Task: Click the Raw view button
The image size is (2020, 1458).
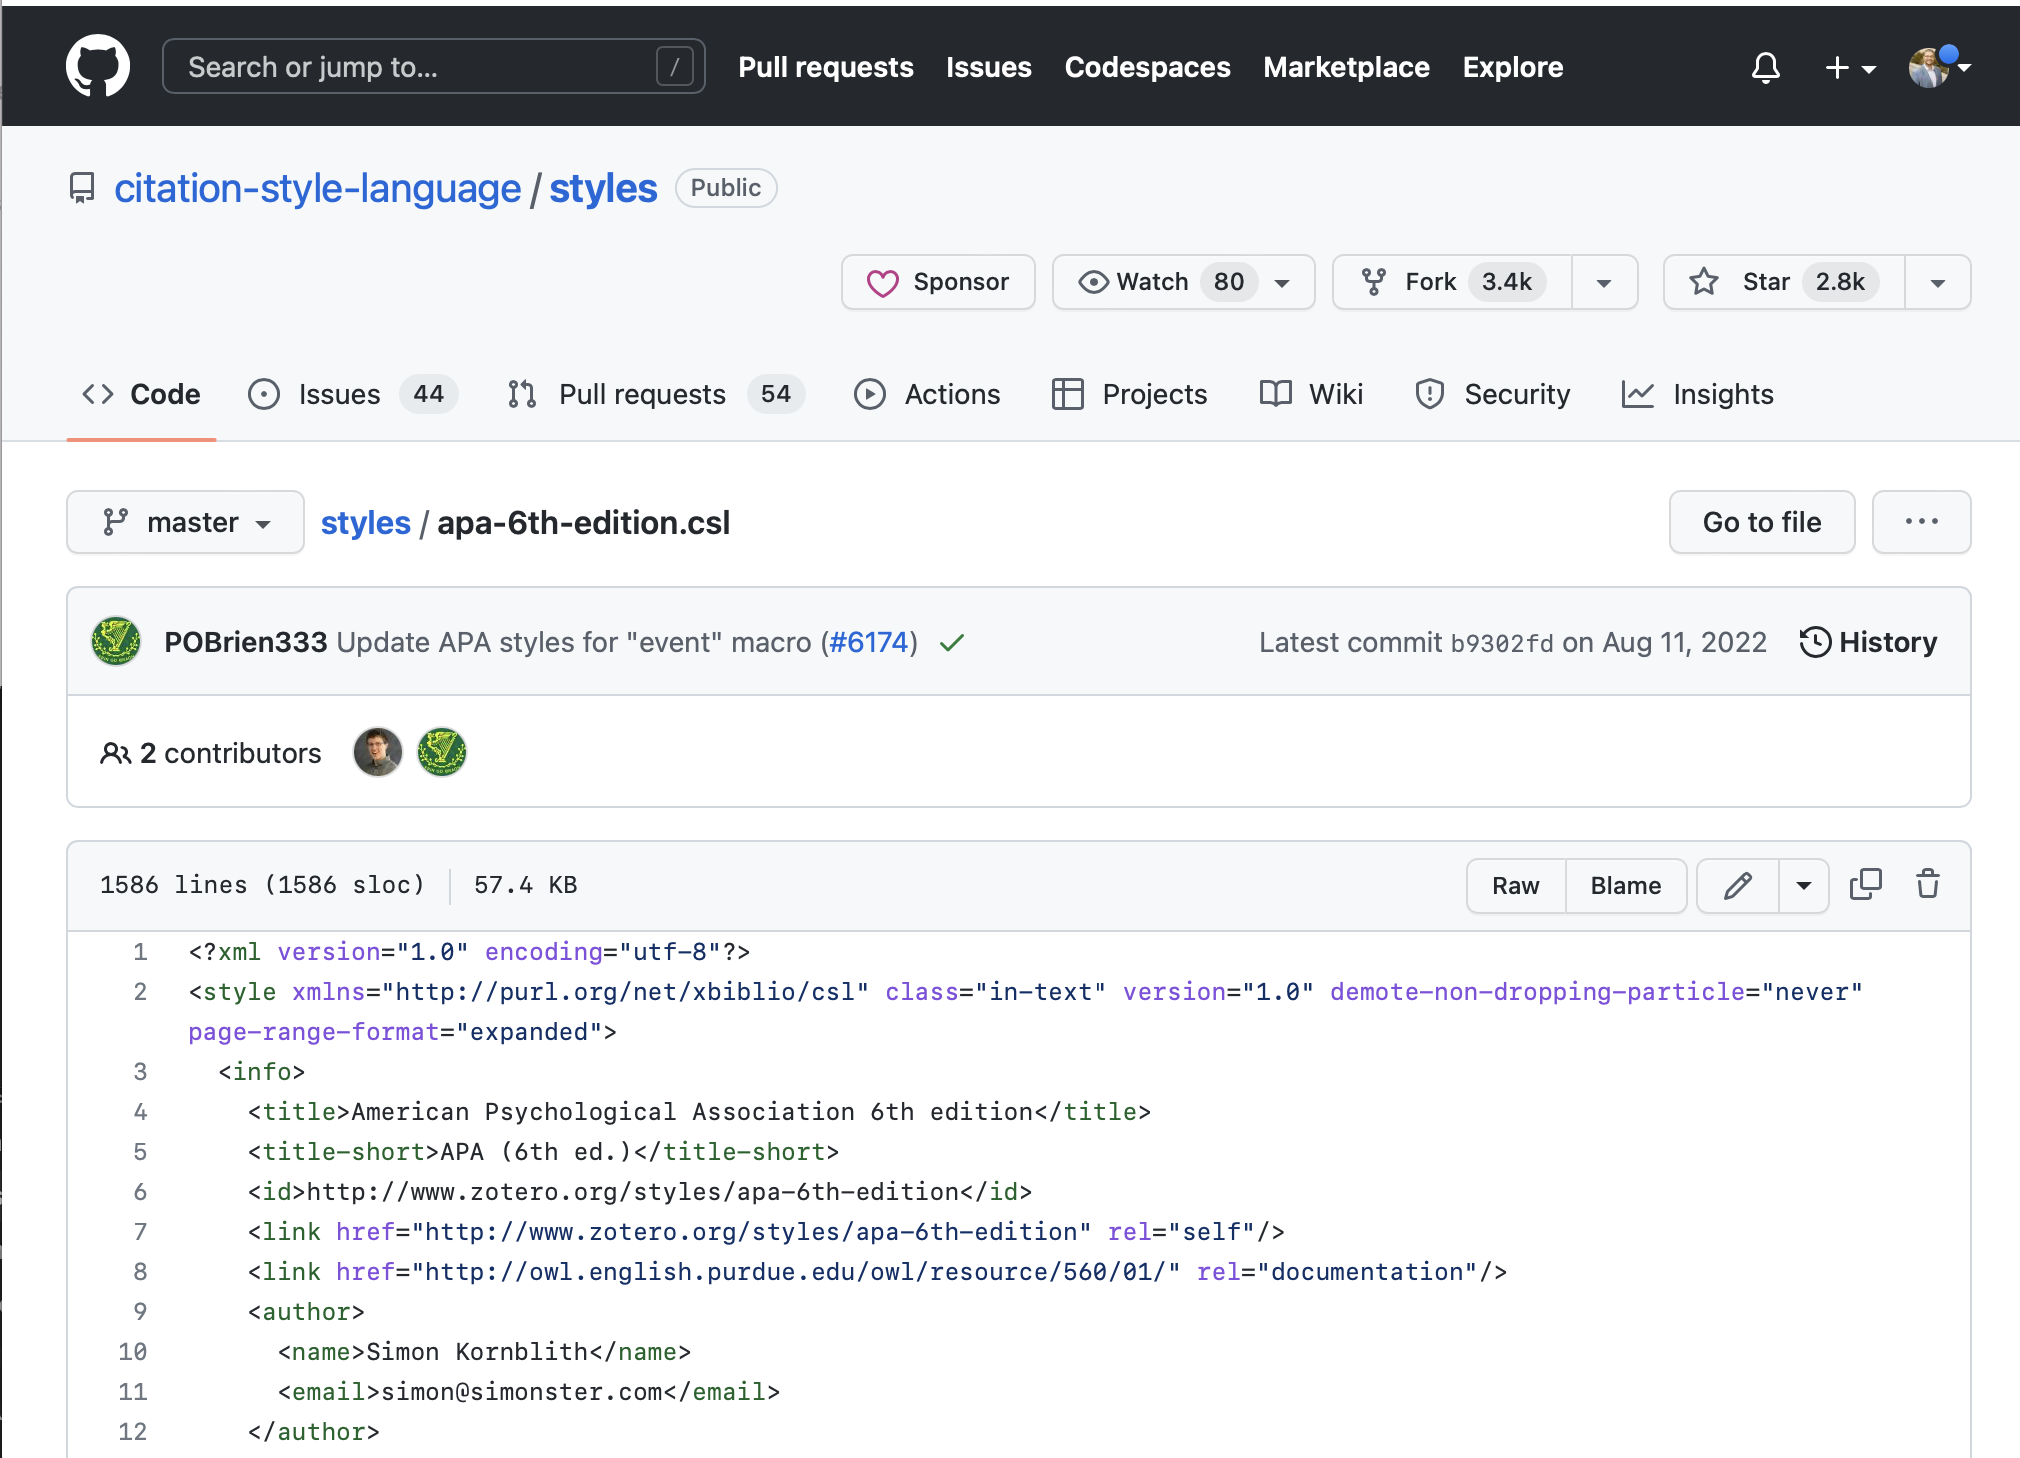Action: coord(1515,885)
